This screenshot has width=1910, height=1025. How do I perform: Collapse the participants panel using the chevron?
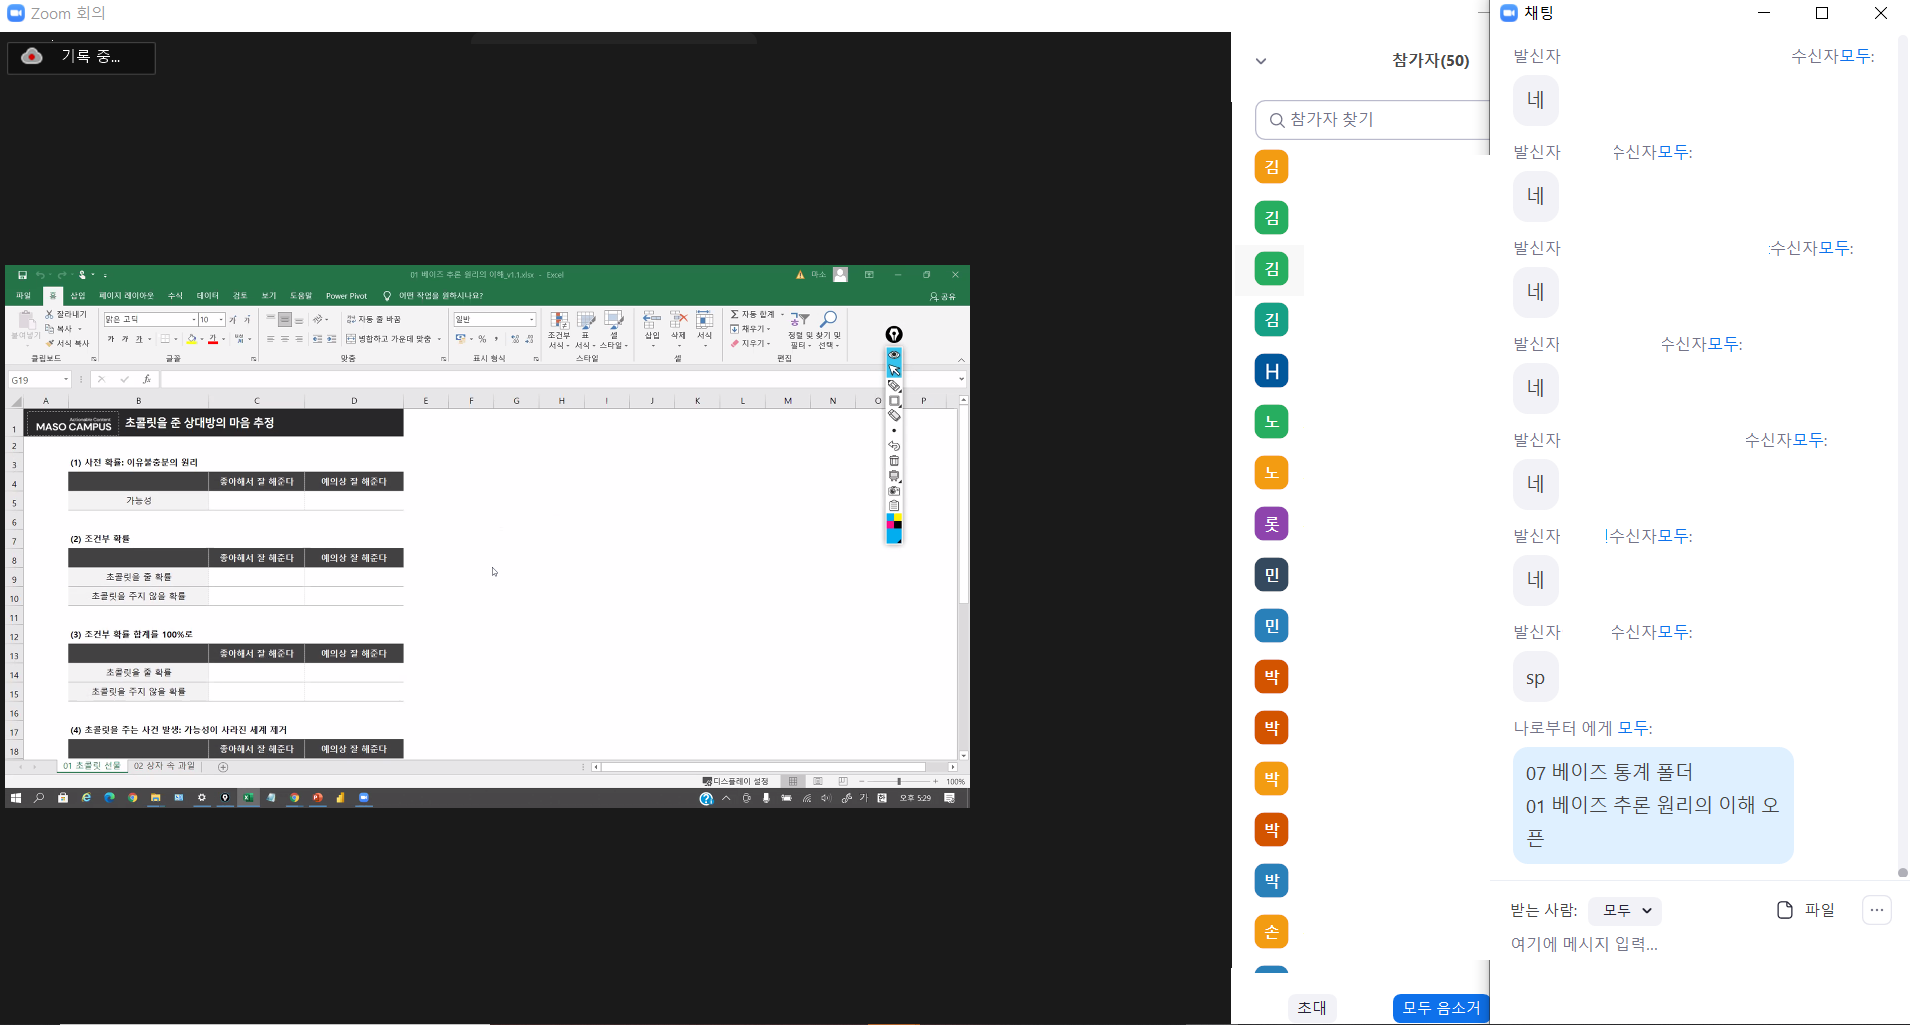[x=1261, y=61]
